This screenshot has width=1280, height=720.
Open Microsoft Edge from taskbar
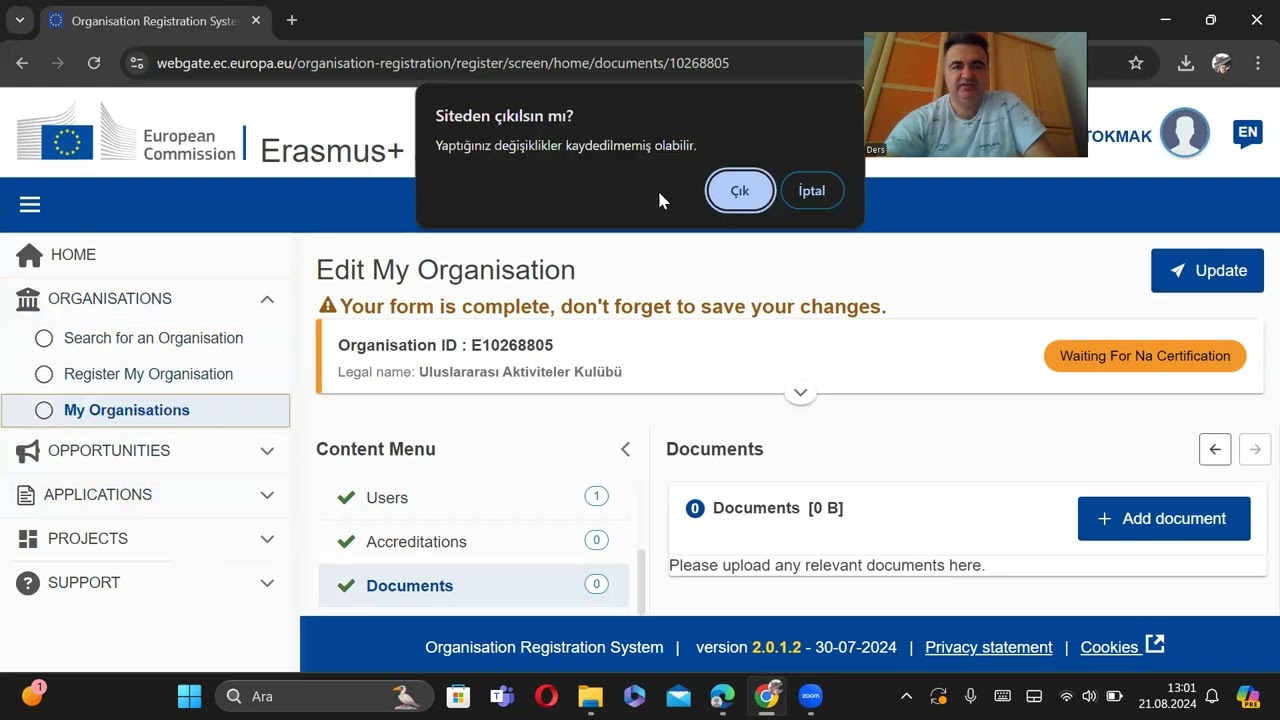click(722, 696)
